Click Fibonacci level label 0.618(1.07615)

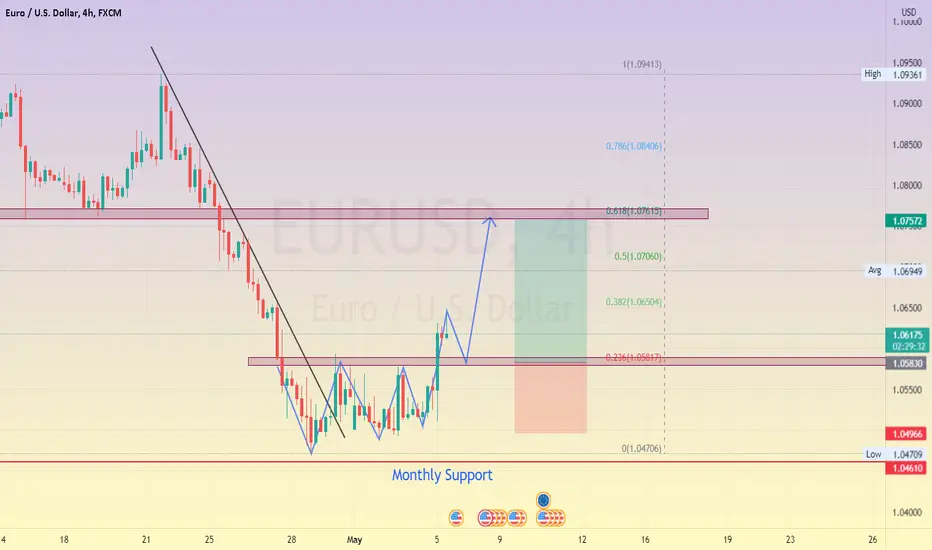pos(634,210)
